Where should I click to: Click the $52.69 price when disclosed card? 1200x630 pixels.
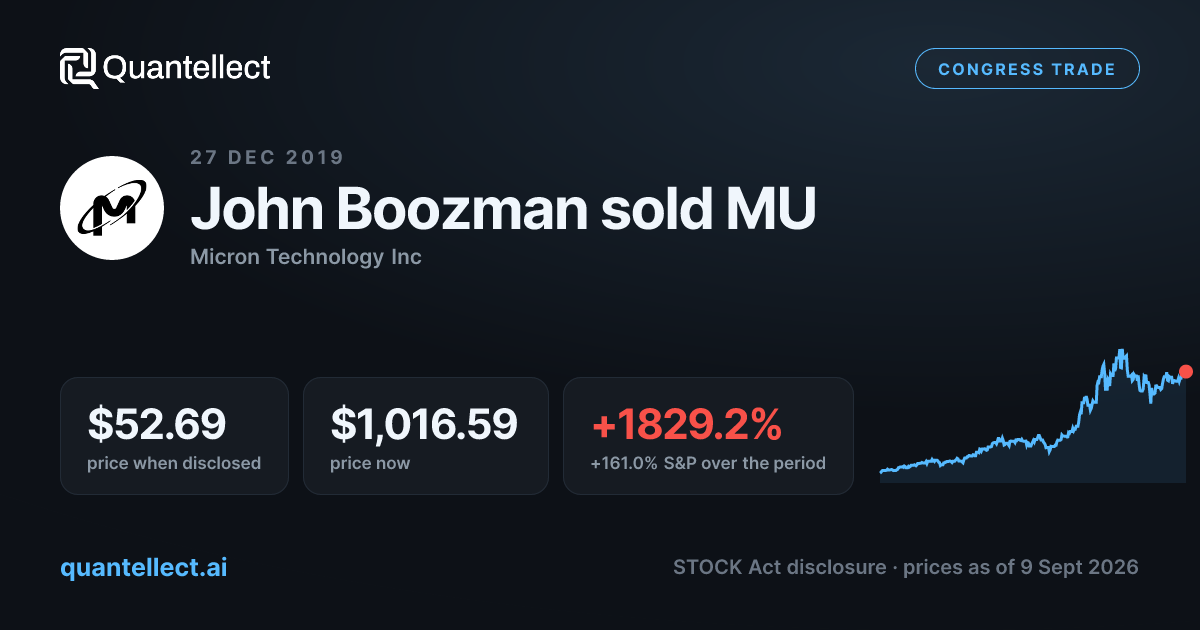click(x=174, y=436)
